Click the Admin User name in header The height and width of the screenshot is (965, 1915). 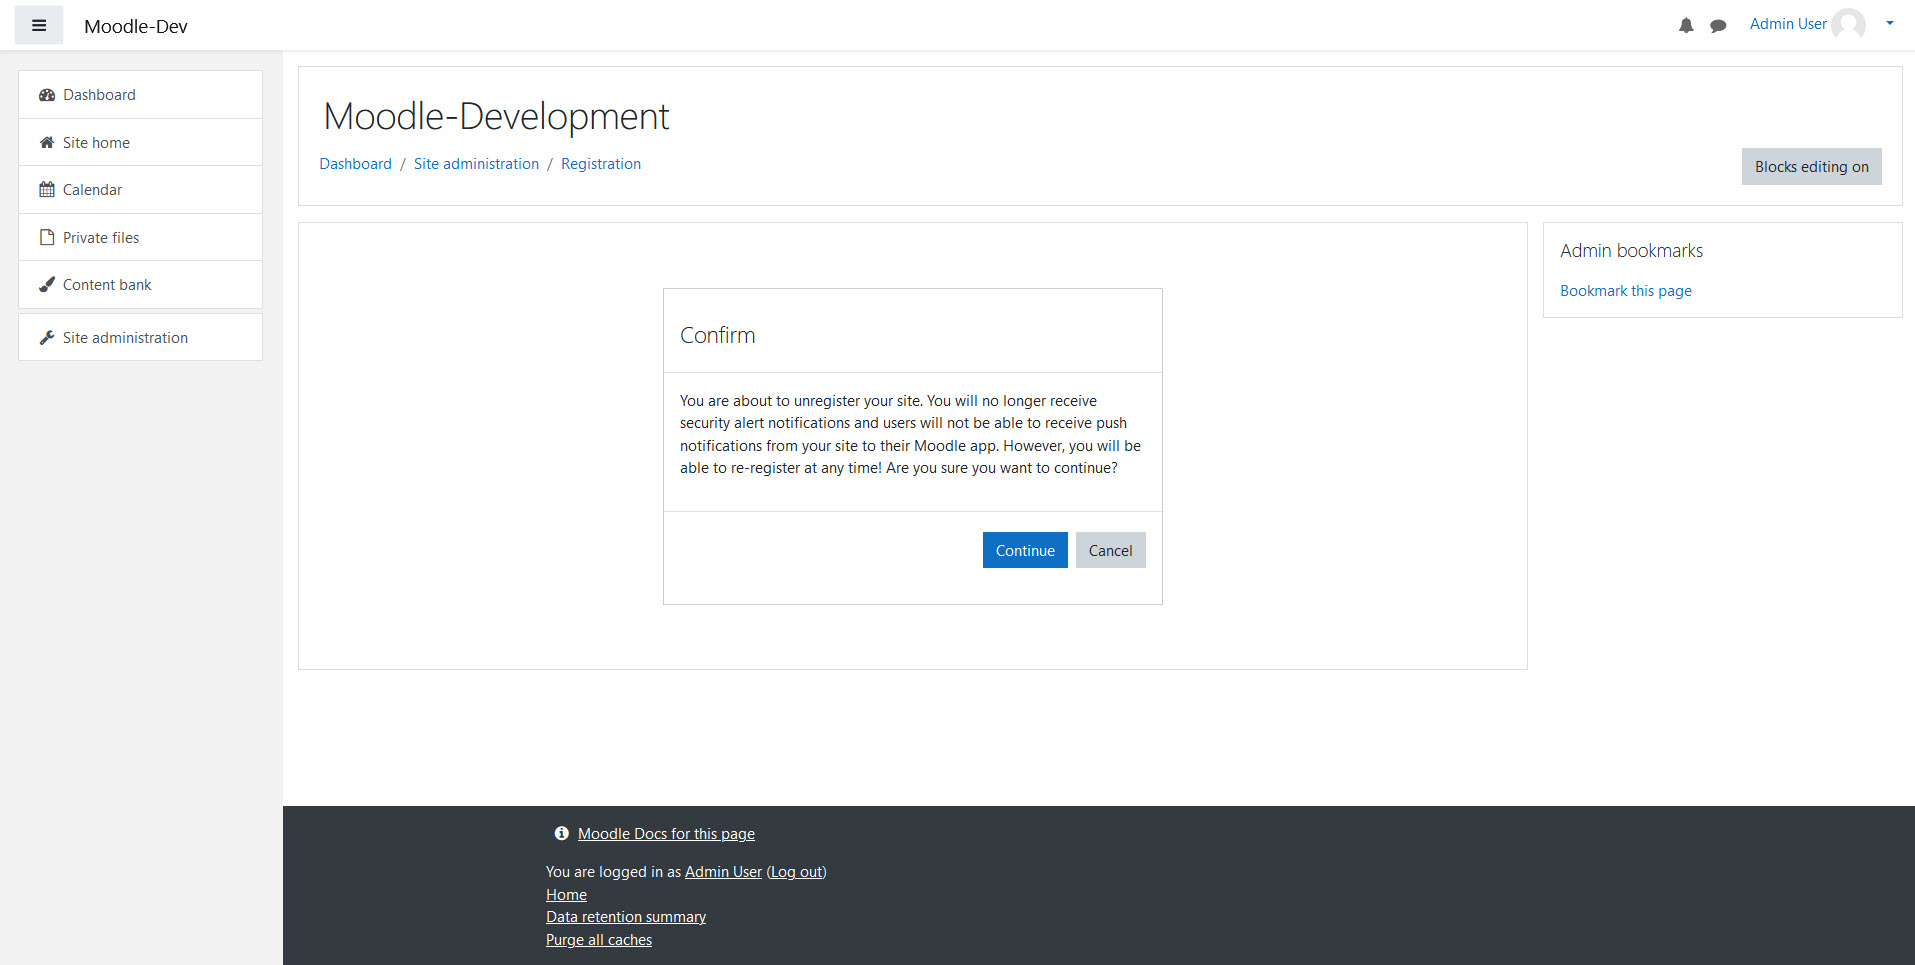click(x=1788, y=24)
